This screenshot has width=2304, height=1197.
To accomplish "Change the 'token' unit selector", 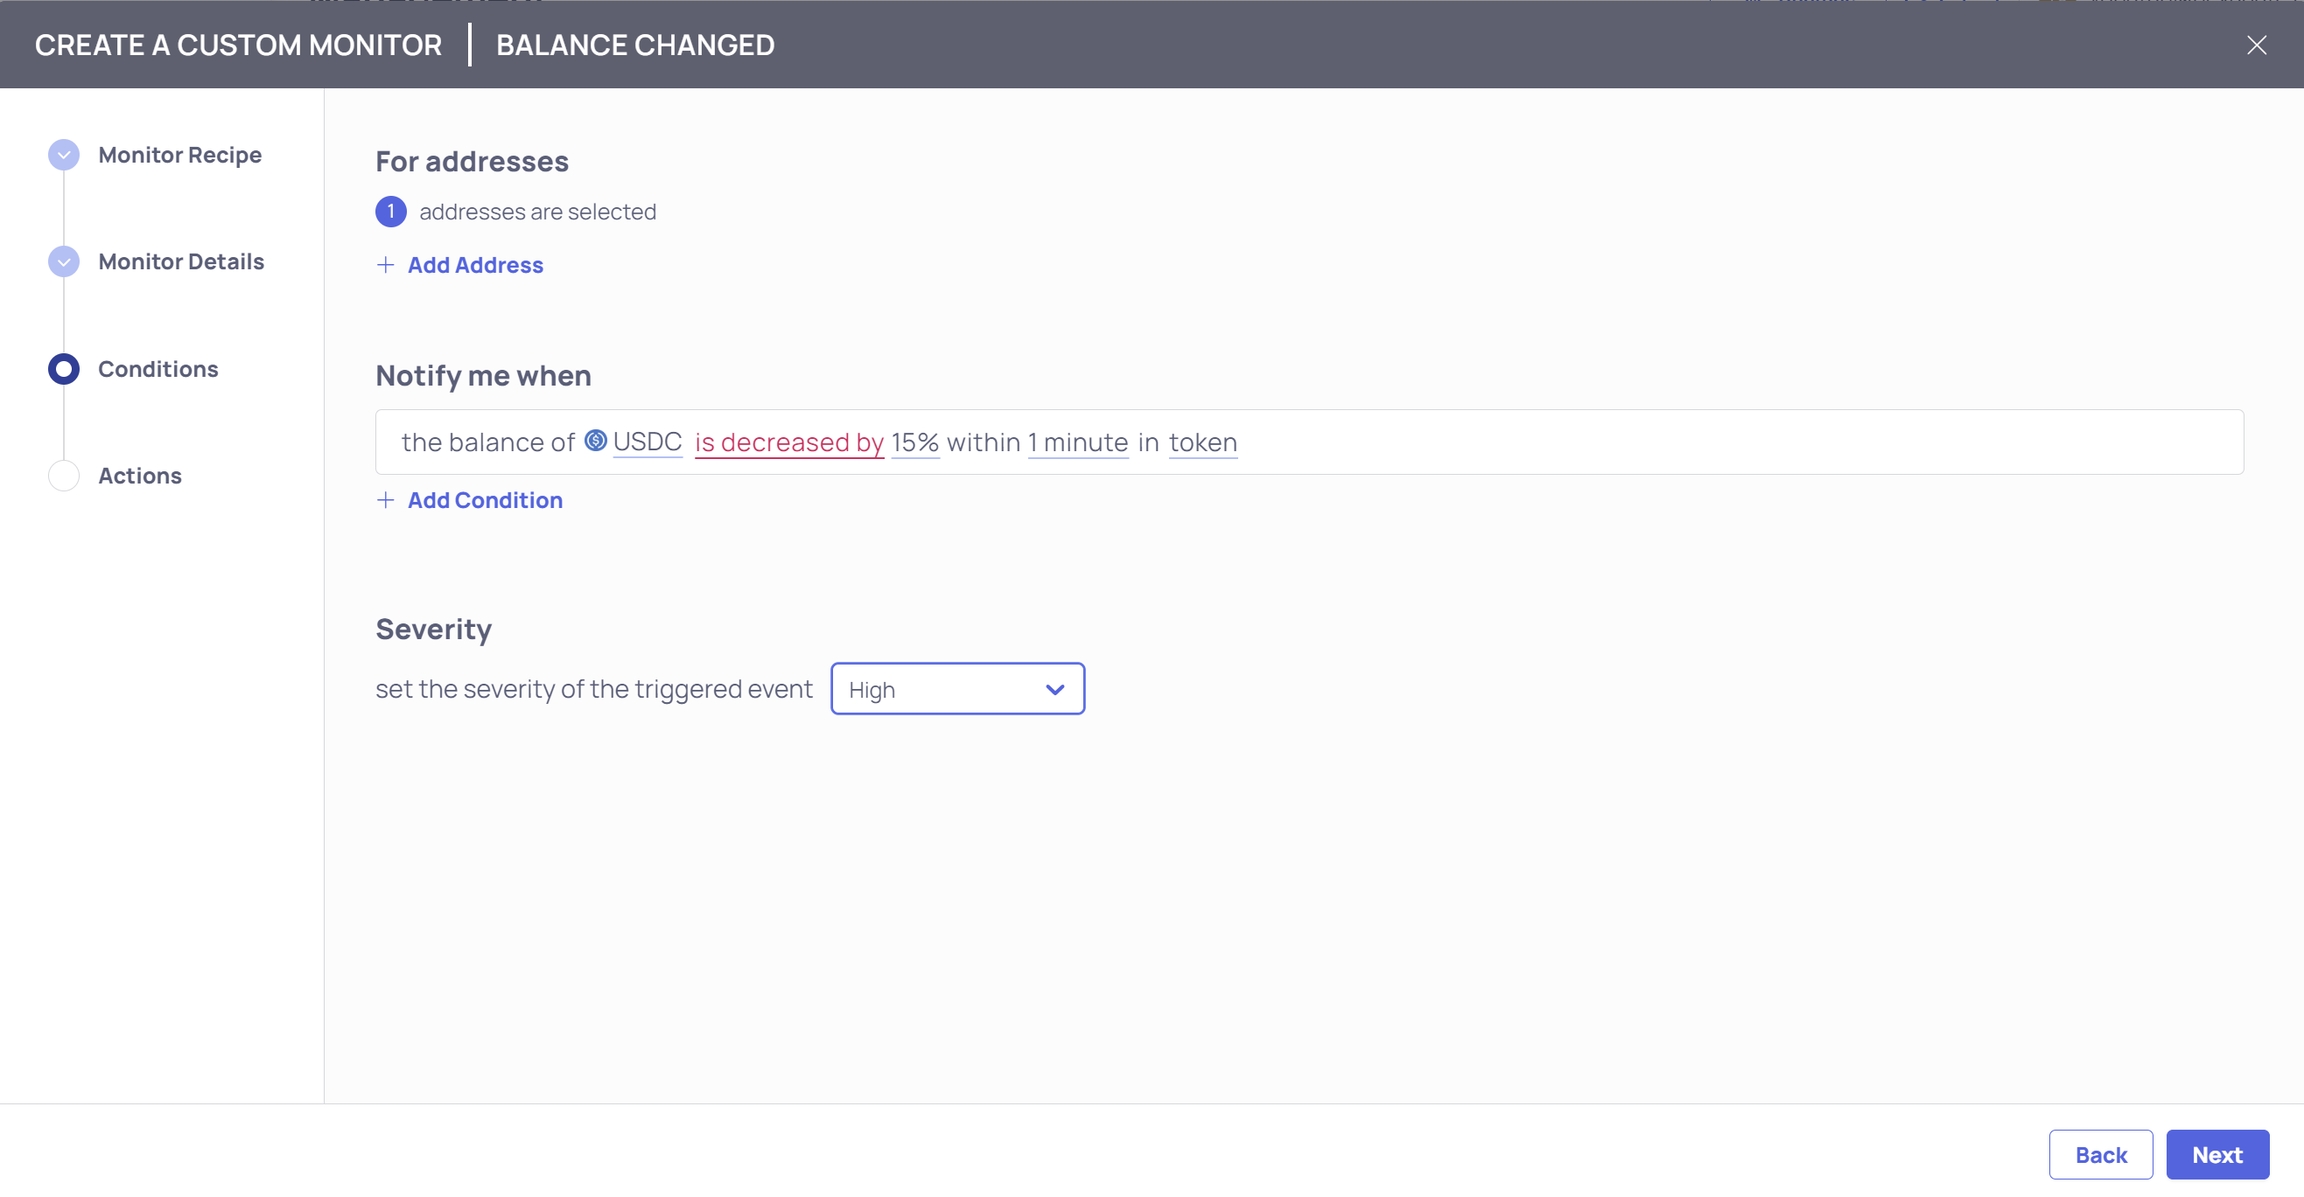I will [1203, 442].
